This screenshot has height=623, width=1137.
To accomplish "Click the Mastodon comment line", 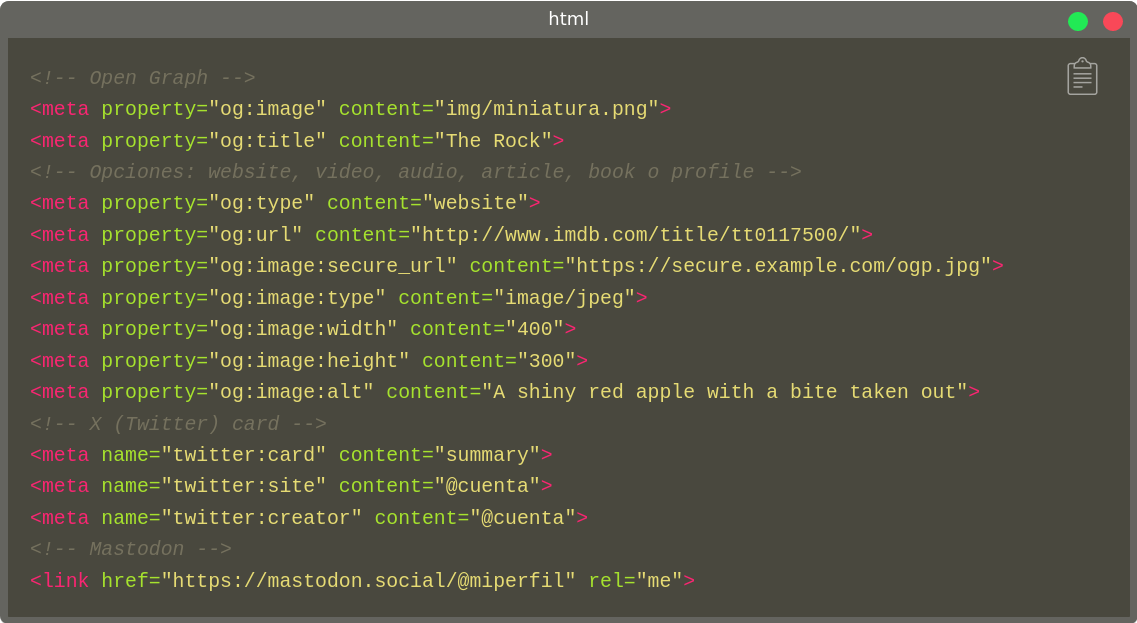I will coord(130,549).
